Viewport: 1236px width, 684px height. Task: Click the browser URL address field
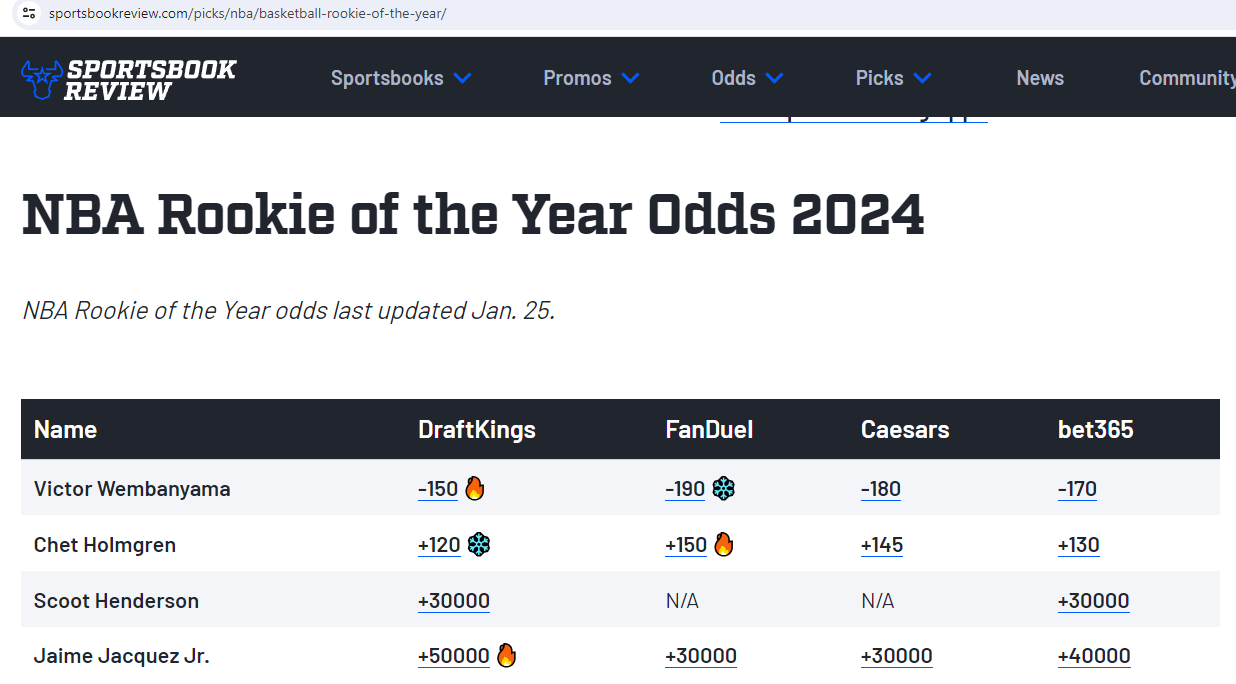click(x=640, y=13)
